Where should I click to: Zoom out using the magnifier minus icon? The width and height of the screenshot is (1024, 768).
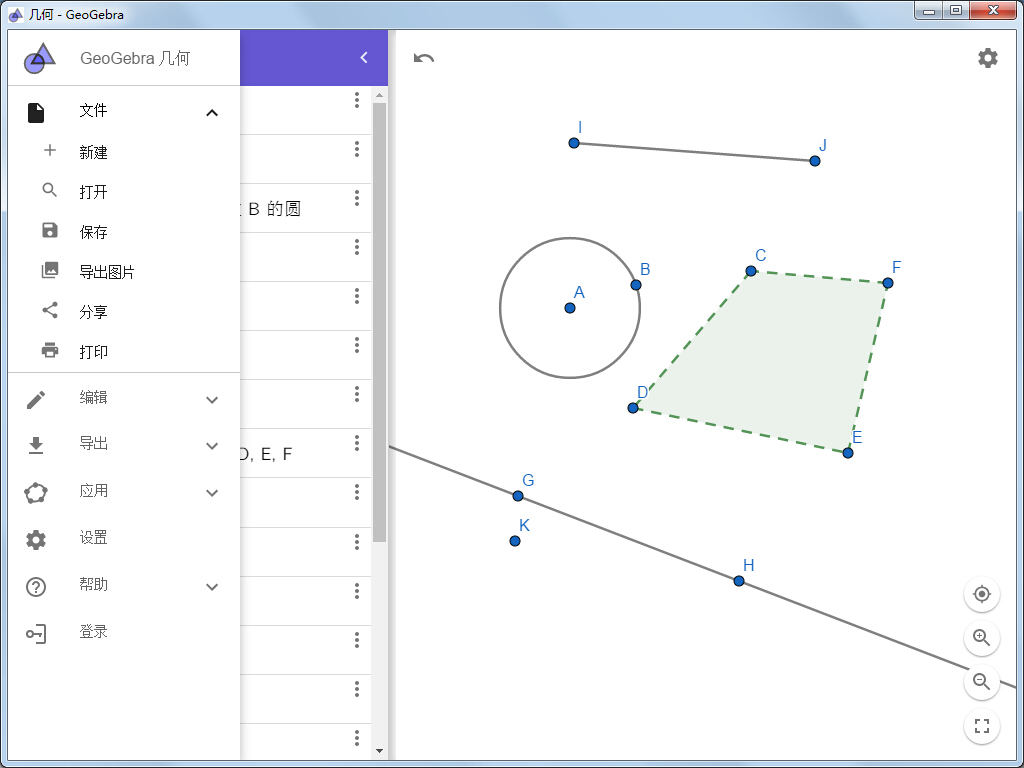point(981,682)
